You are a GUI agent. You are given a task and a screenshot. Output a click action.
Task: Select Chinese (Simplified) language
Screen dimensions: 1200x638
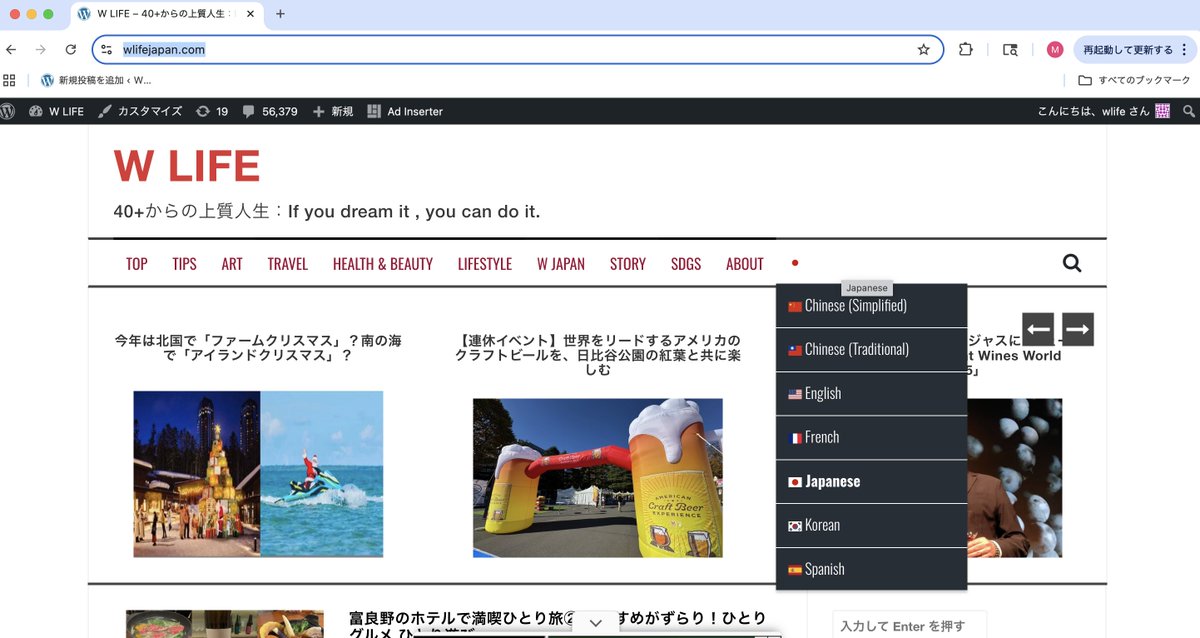[x=872, y=306]
